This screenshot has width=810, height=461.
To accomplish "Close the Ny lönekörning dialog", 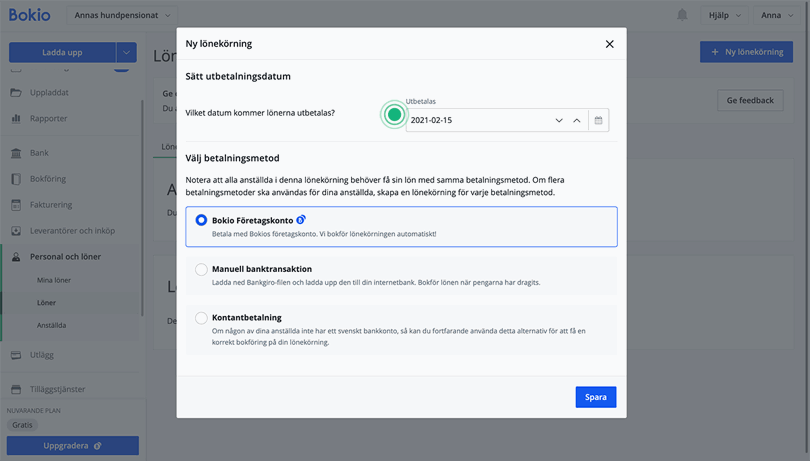I will [x=610, y=44].
